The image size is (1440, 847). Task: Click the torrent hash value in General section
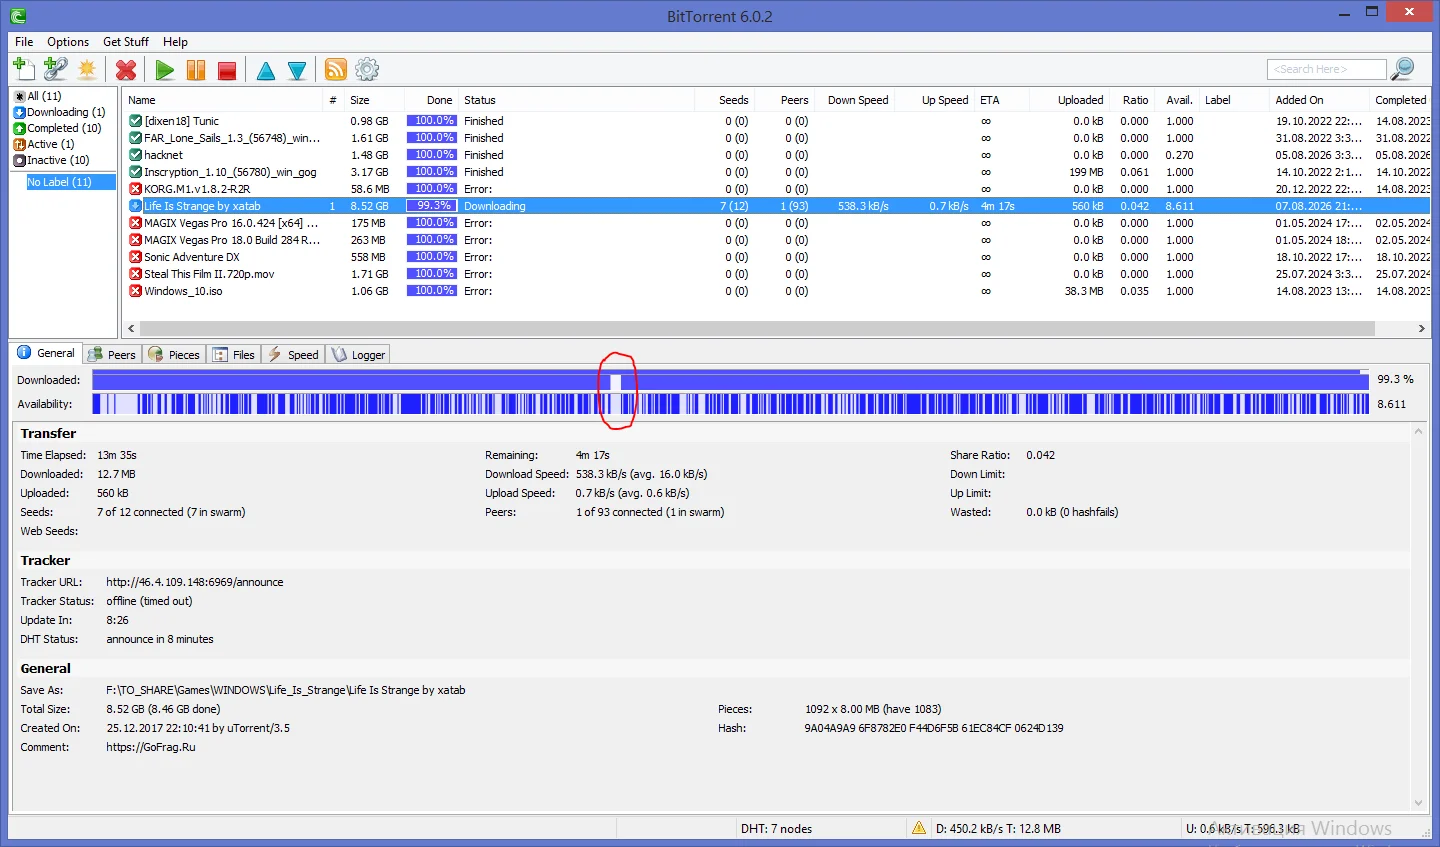[934, 728]
